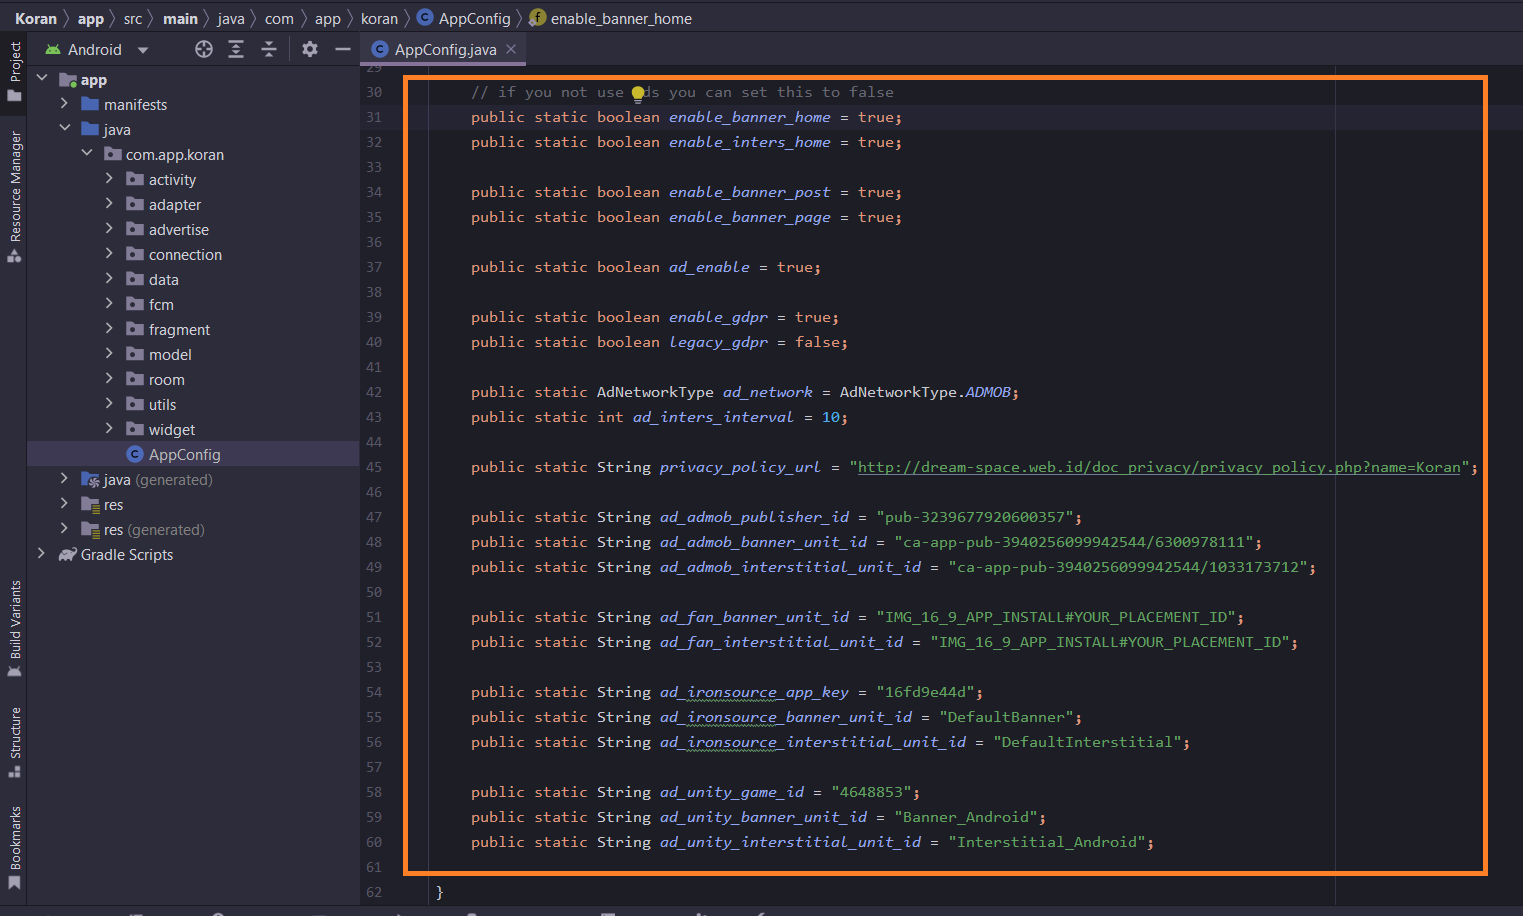Open the Build Variants tool window
This screenshot has width=1523, height=916.
pyautogui.click(x=15, y=626)
